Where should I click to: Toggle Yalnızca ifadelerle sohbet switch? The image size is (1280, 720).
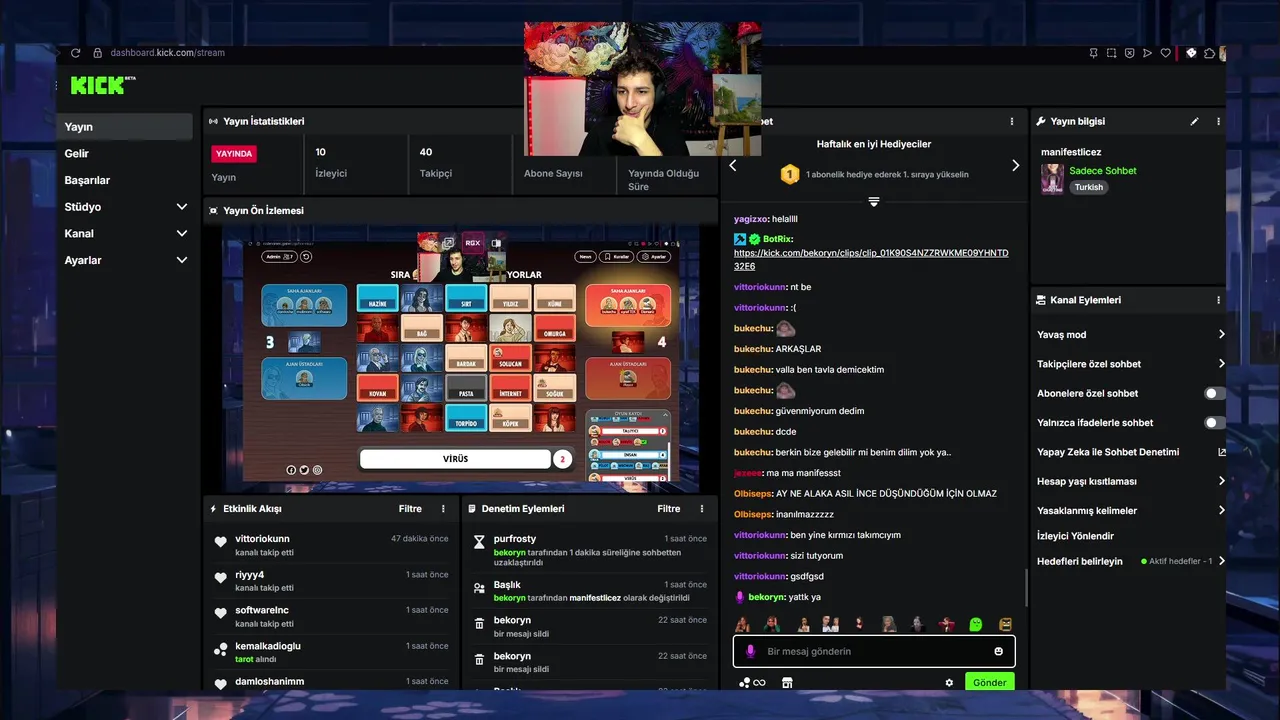coord(1214,423)
